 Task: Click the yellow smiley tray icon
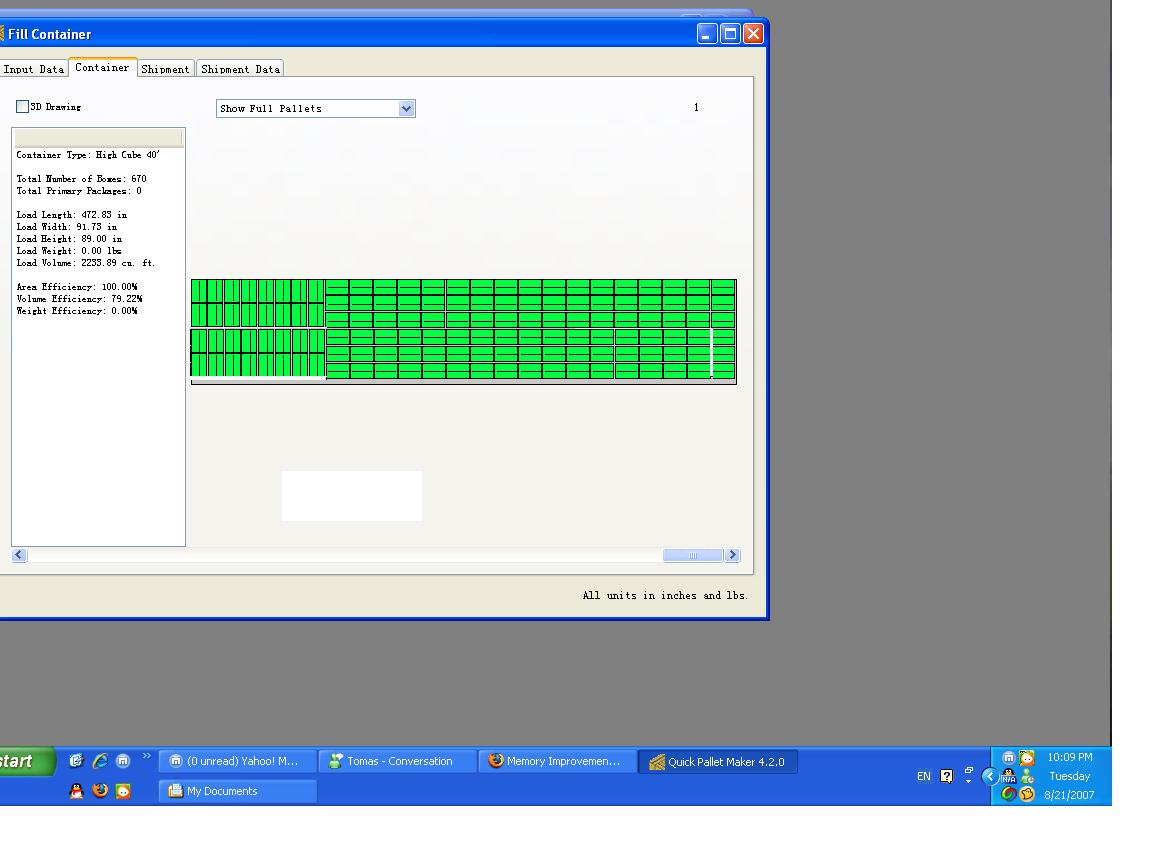click(1027, 794)
